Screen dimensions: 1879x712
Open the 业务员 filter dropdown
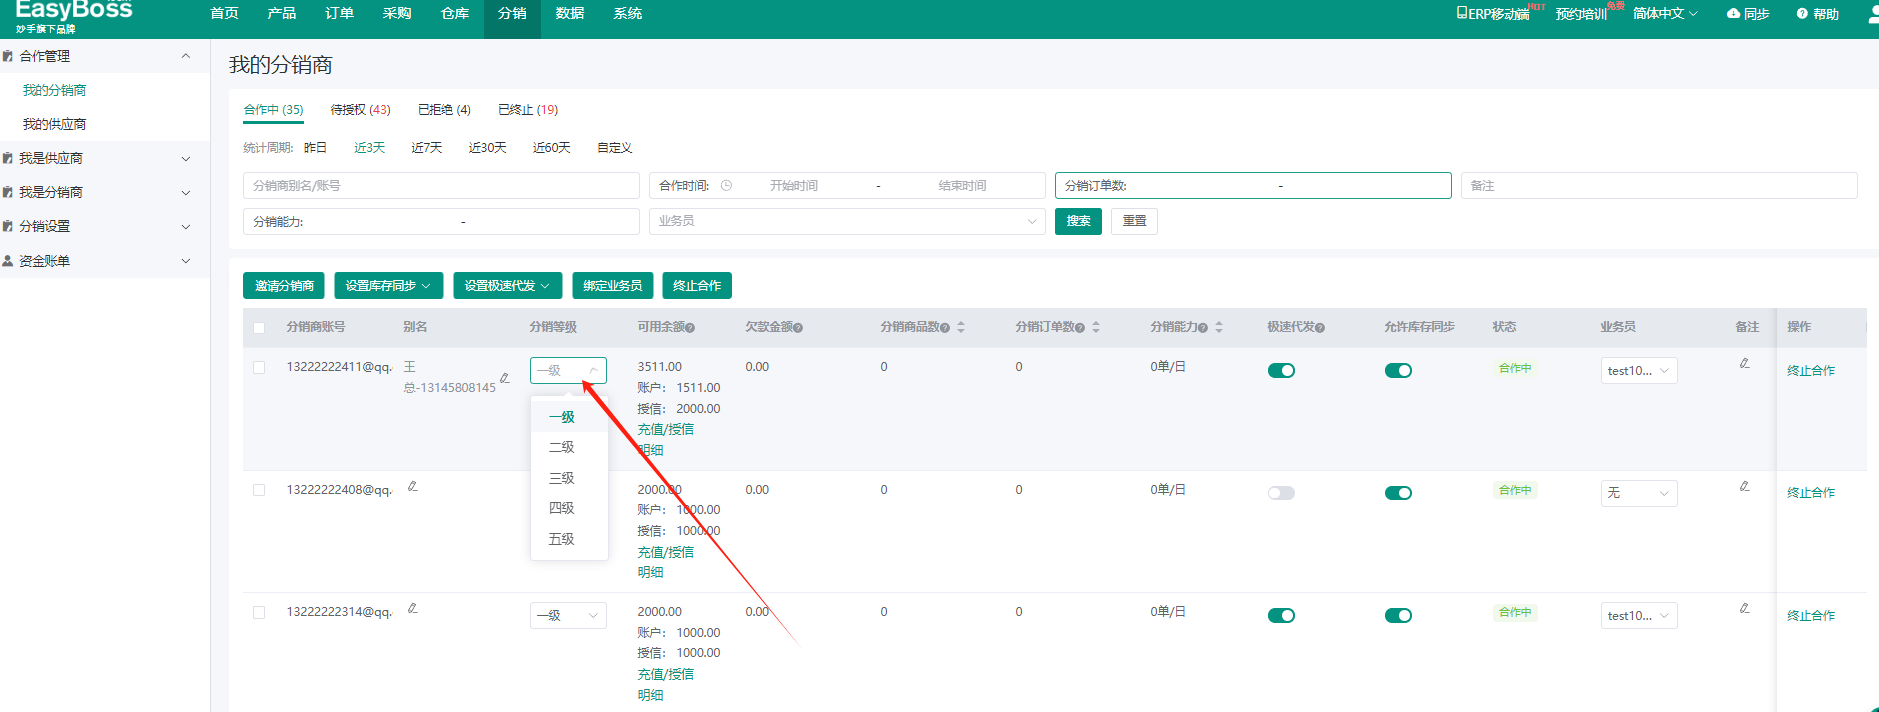tap(847, 221)
